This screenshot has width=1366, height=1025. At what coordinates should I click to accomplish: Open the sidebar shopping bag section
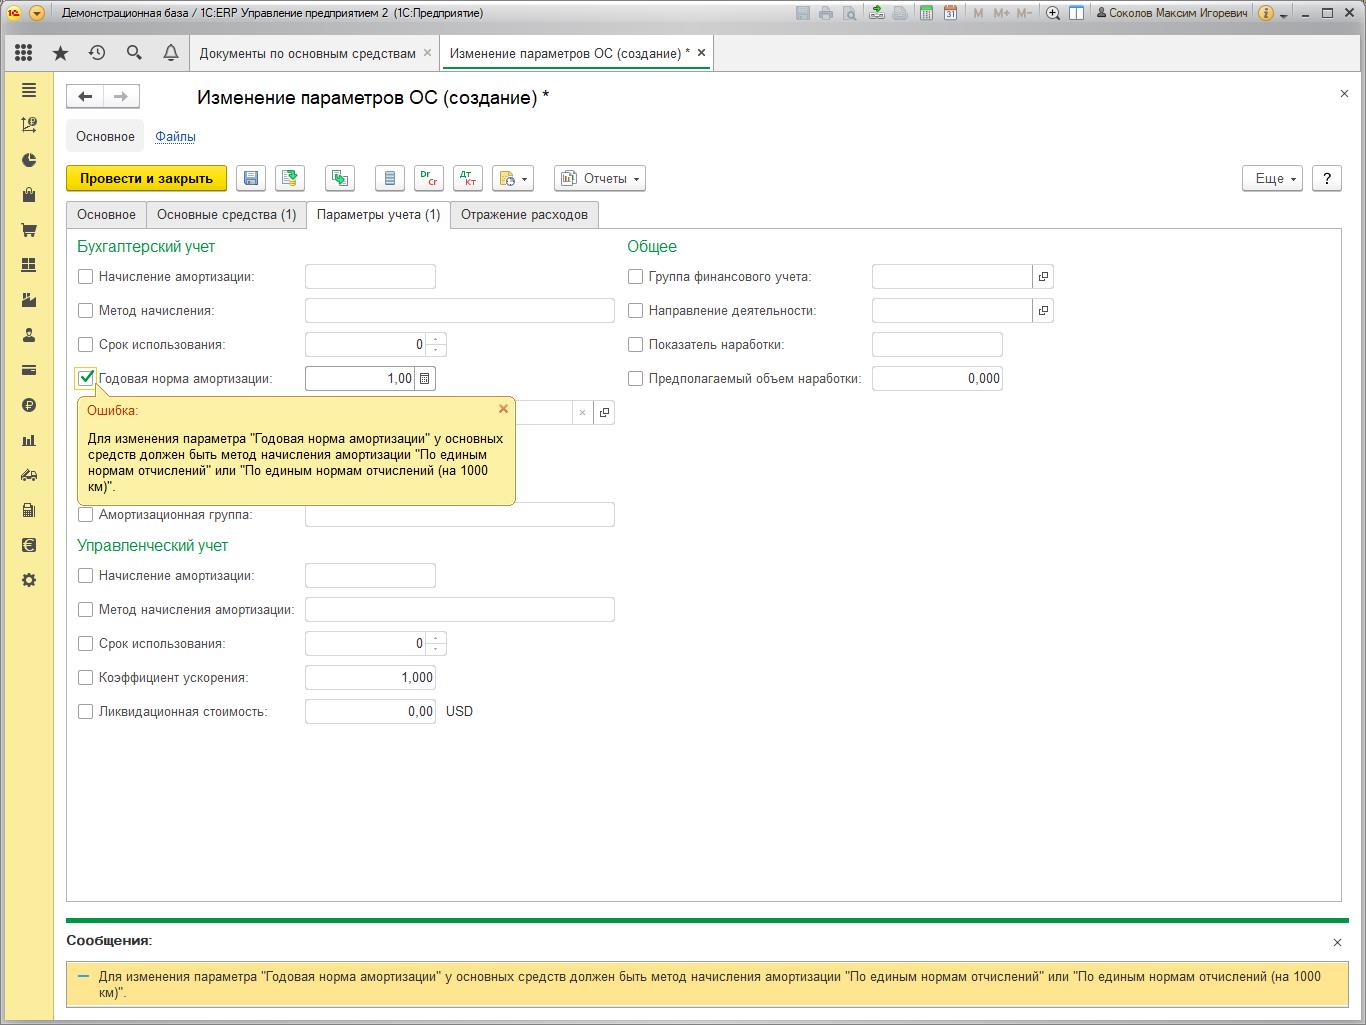(x=29, y=195)
